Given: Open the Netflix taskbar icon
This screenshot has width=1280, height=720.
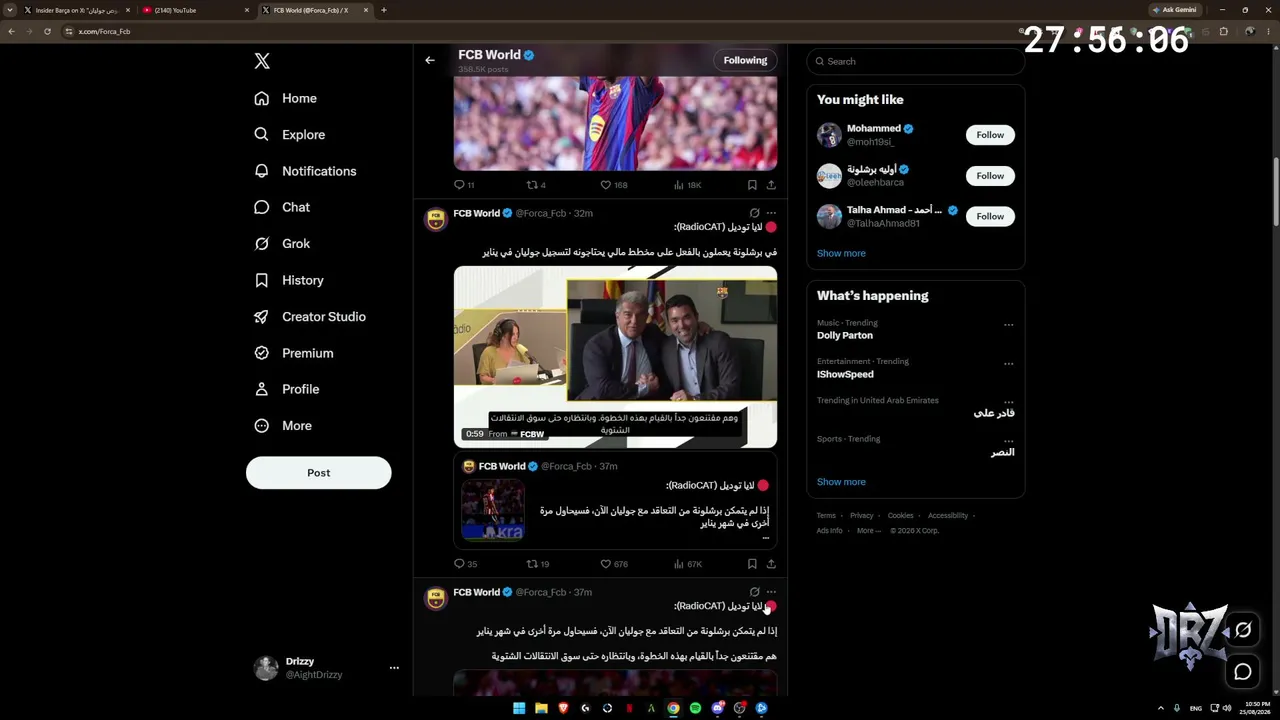Looking at the screenshot, I should [x=629, y=708].
